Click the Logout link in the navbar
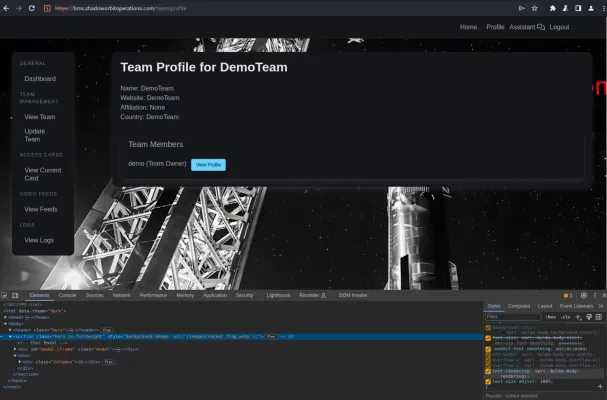Image resolution: width=607 pixels, height=400 pixels. pyautogui.click(x=559, y=27)
